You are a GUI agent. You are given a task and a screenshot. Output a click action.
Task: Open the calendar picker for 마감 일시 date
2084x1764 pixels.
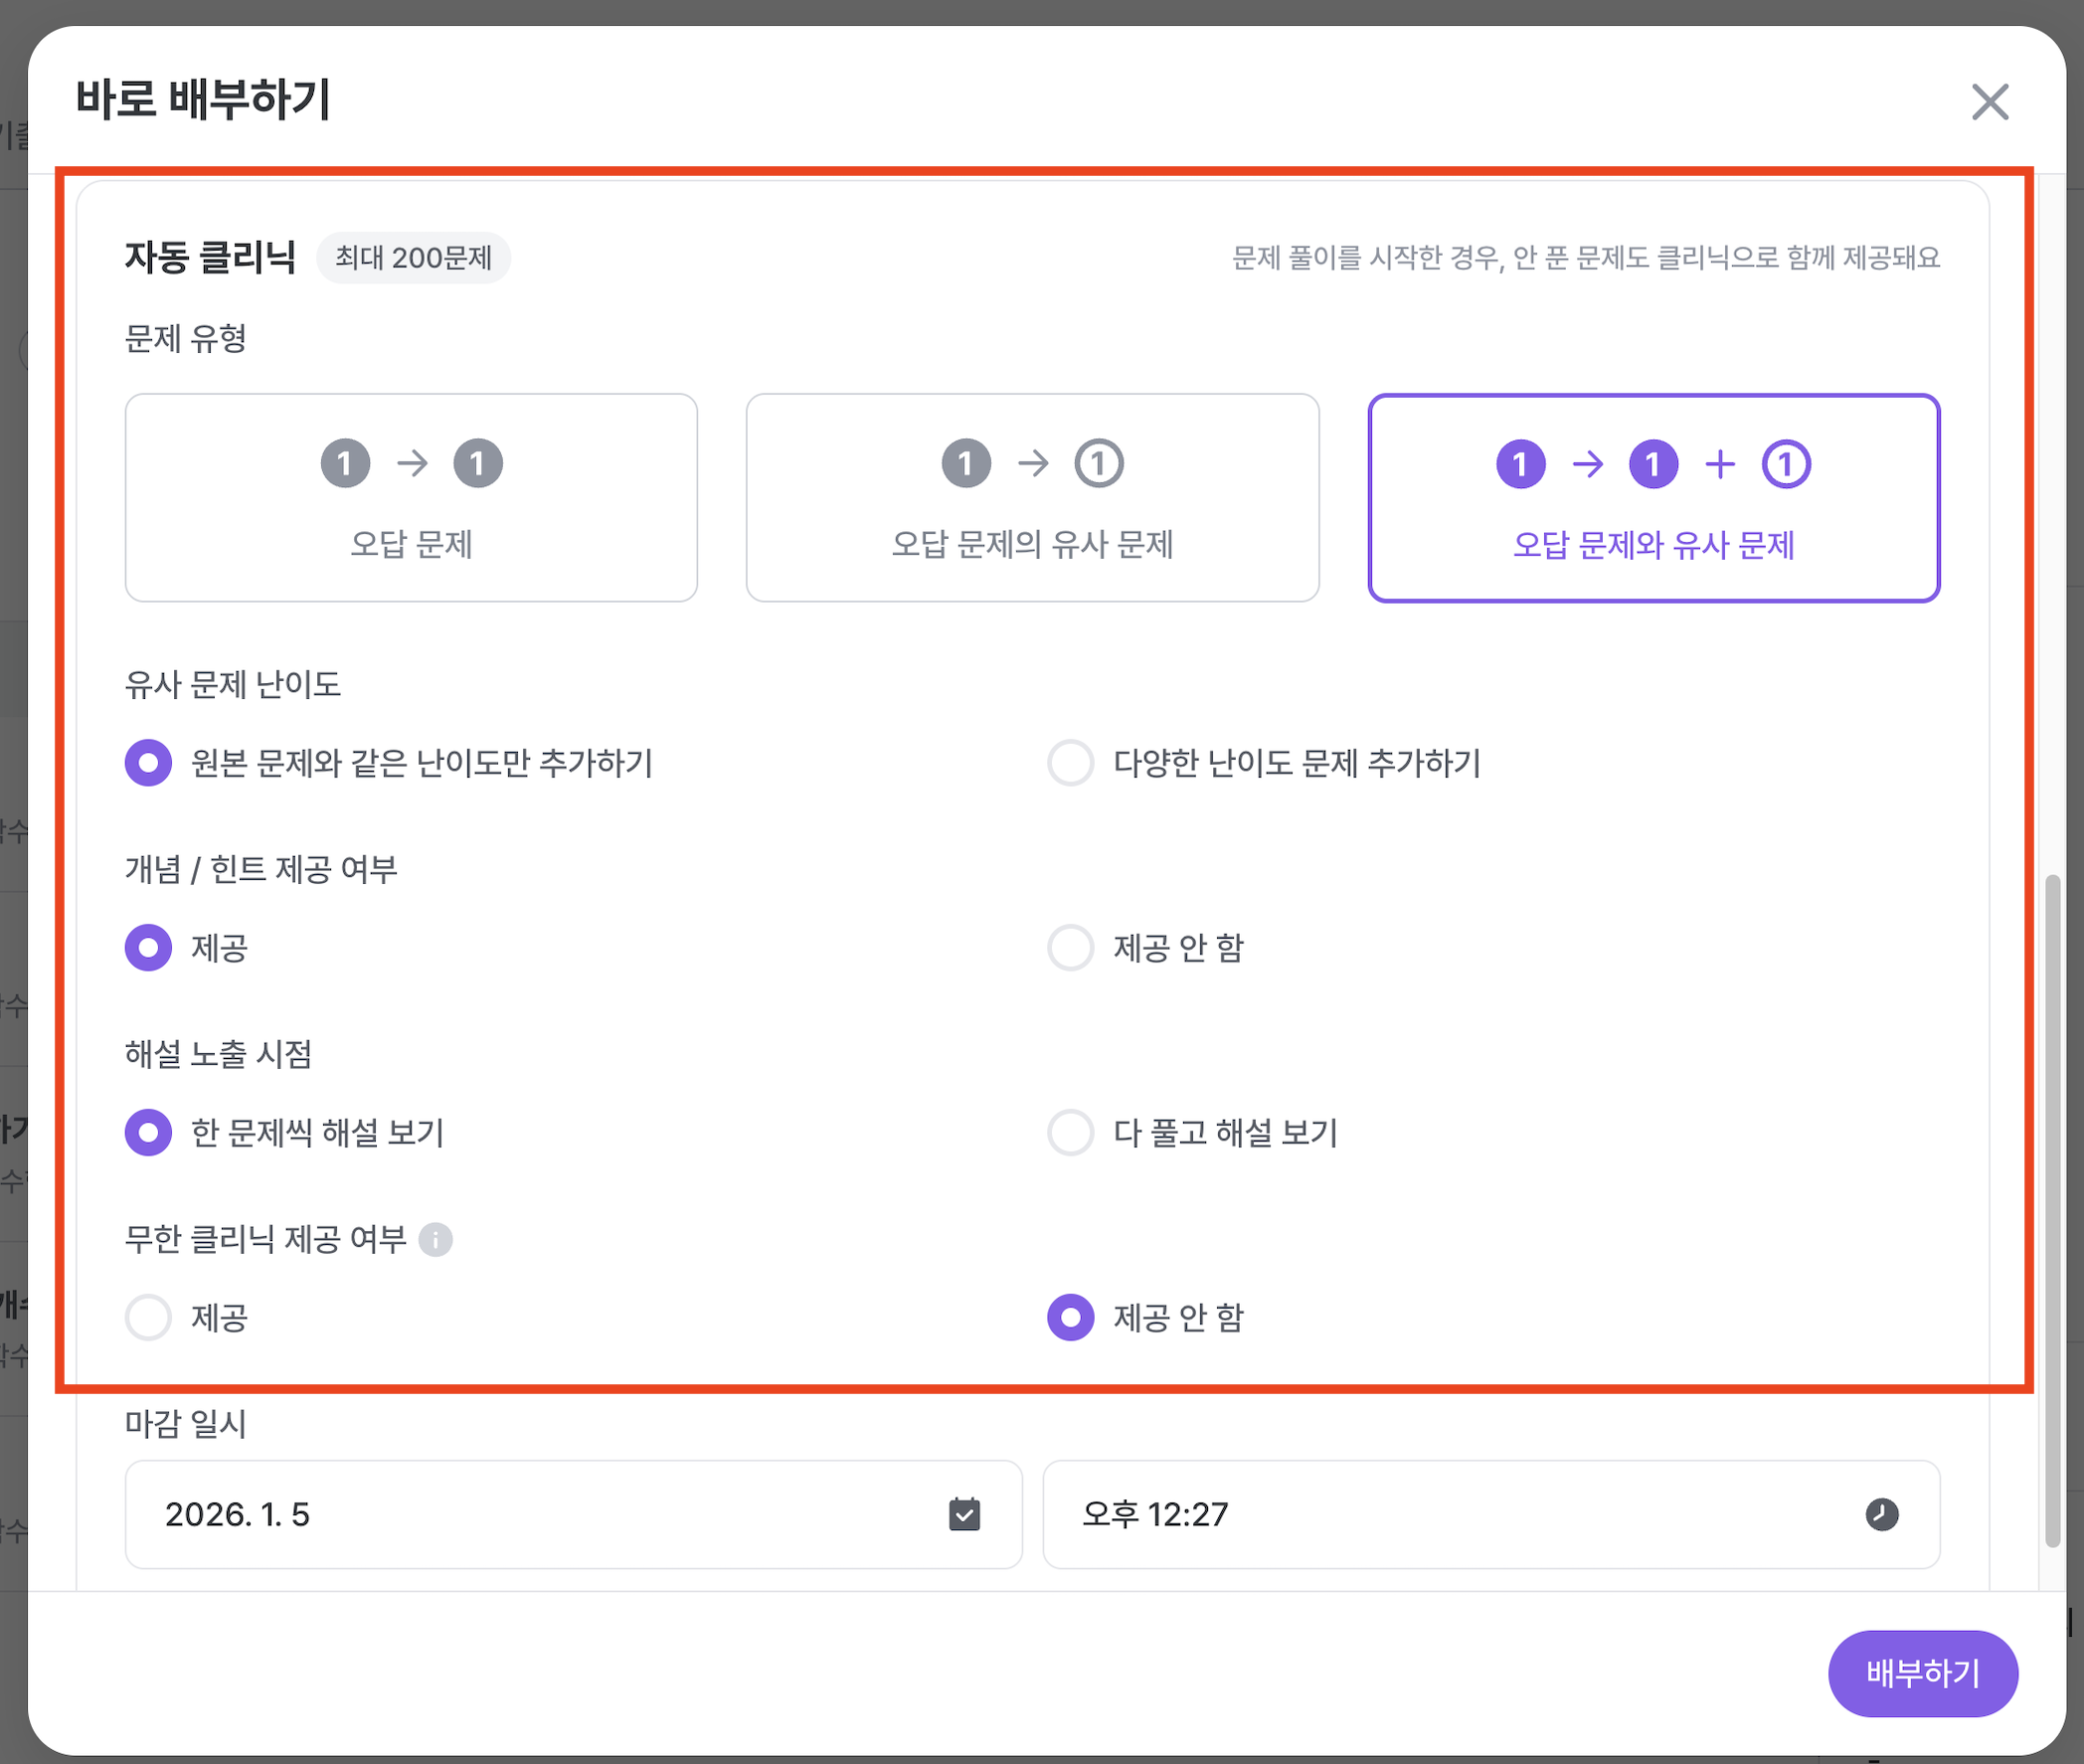coord(963,1515)
